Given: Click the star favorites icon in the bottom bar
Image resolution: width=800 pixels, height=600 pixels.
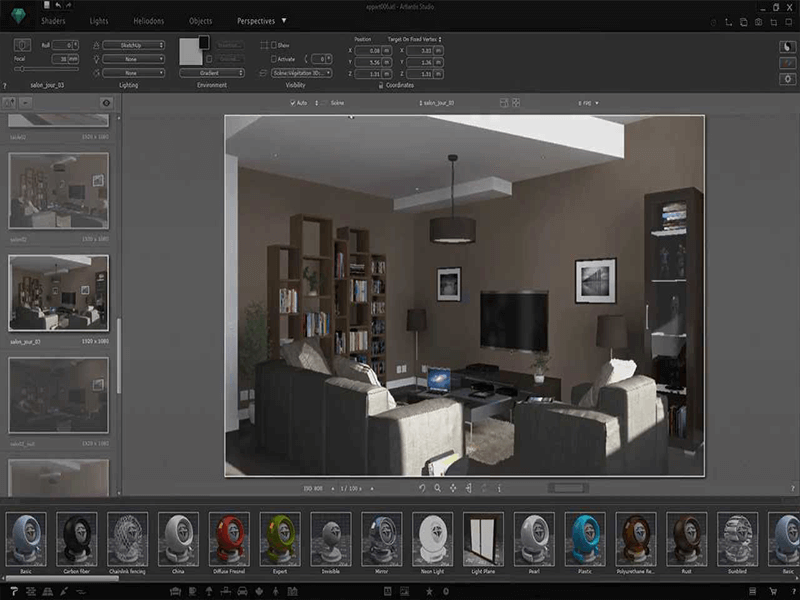Looking at the screenshot, I should coord(429,592).
